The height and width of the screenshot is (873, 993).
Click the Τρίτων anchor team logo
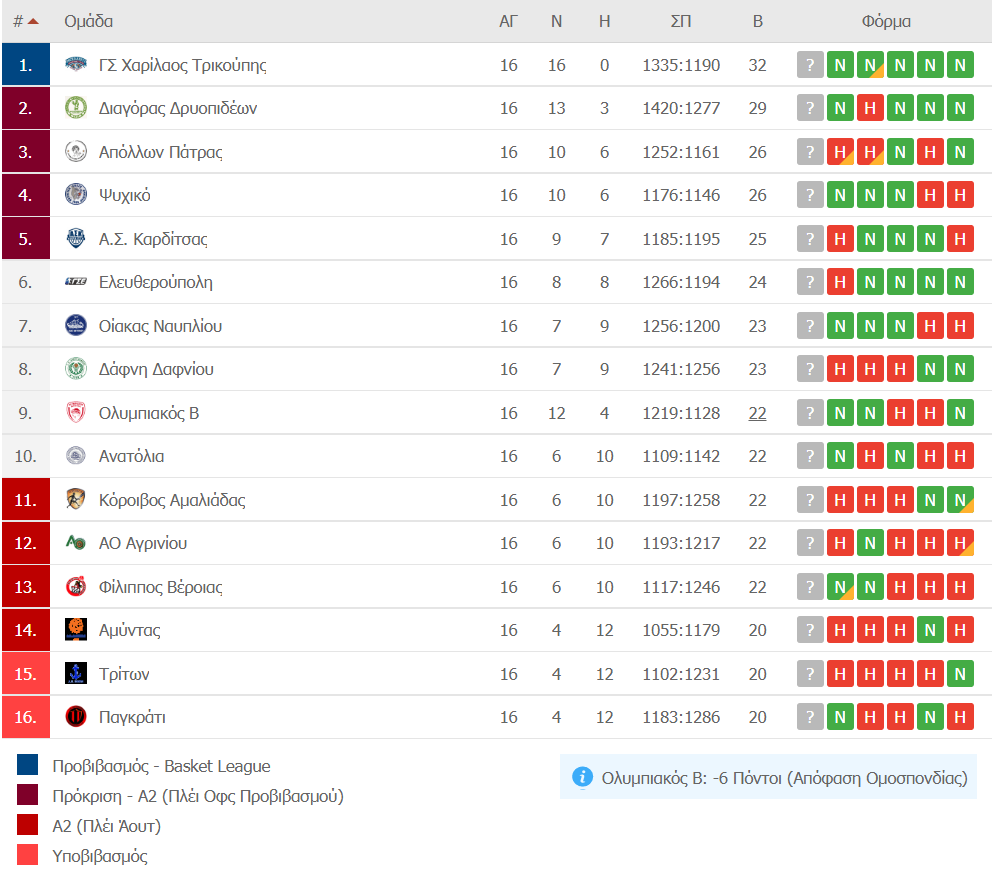click(x=76, y=674)
